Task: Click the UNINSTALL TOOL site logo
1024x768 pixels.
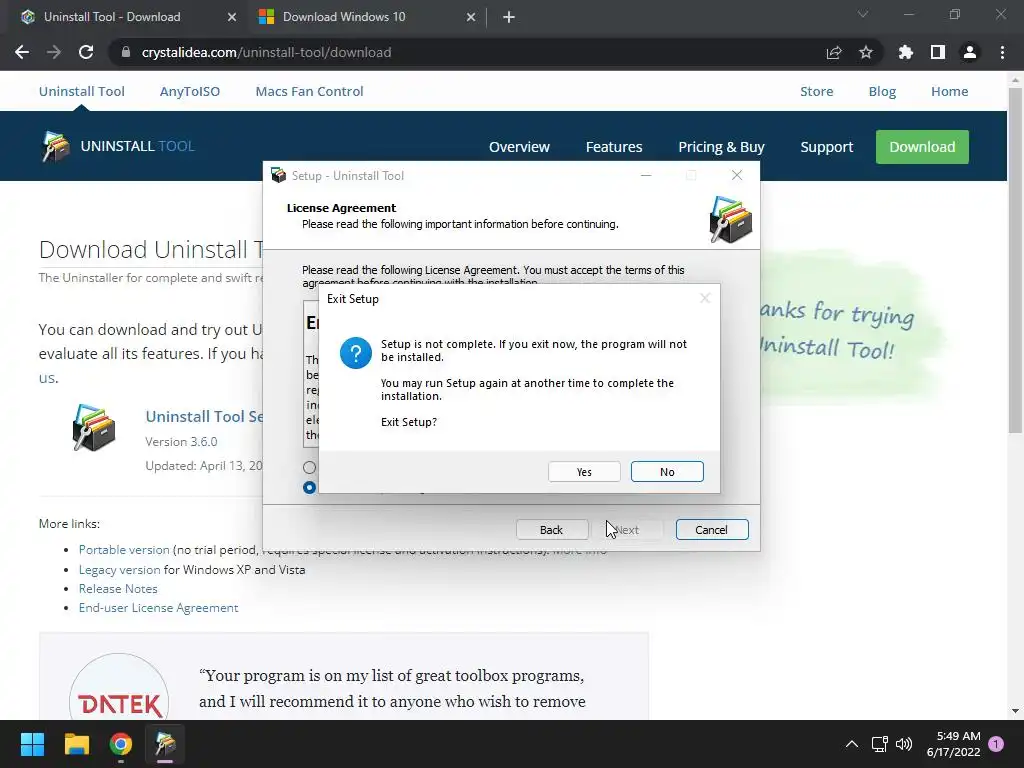Action: point(118,146)
